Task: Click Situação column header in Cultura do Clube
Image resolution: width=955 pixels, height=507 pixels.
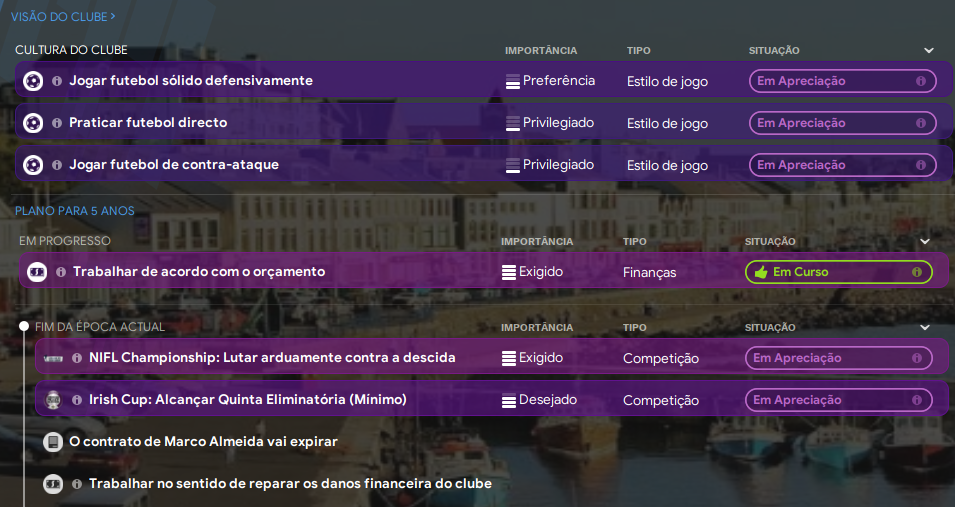Action: (x=774, y=51)
